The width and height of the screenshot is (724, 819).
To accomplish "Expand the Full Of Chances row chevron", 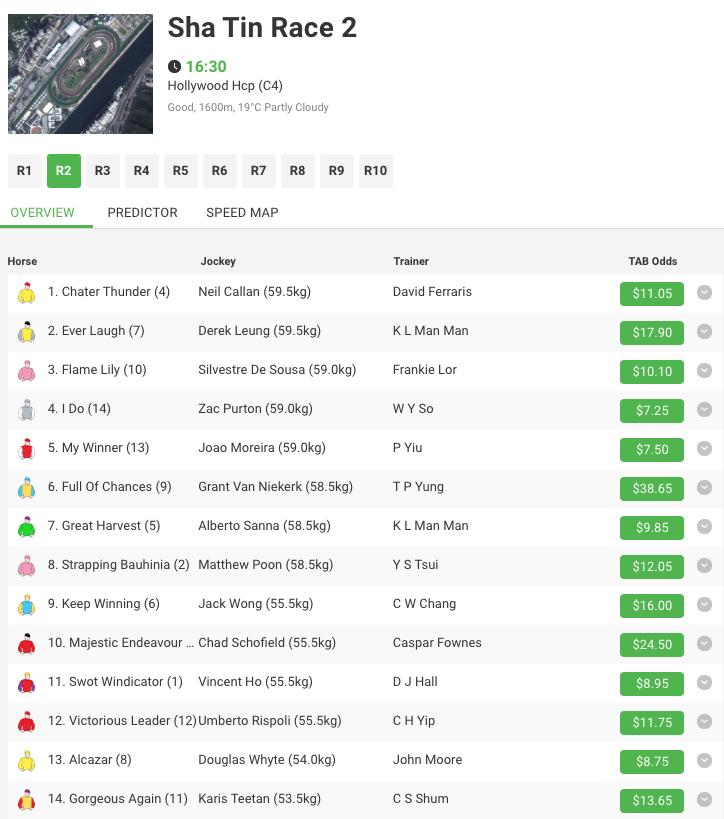I will click(704, 488).
